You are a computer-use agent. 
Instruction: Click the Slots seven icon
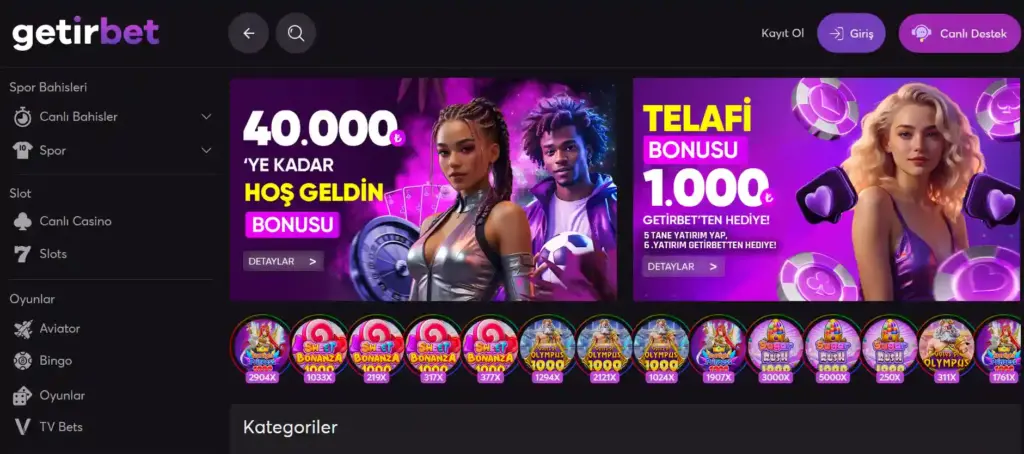[23, 254]
